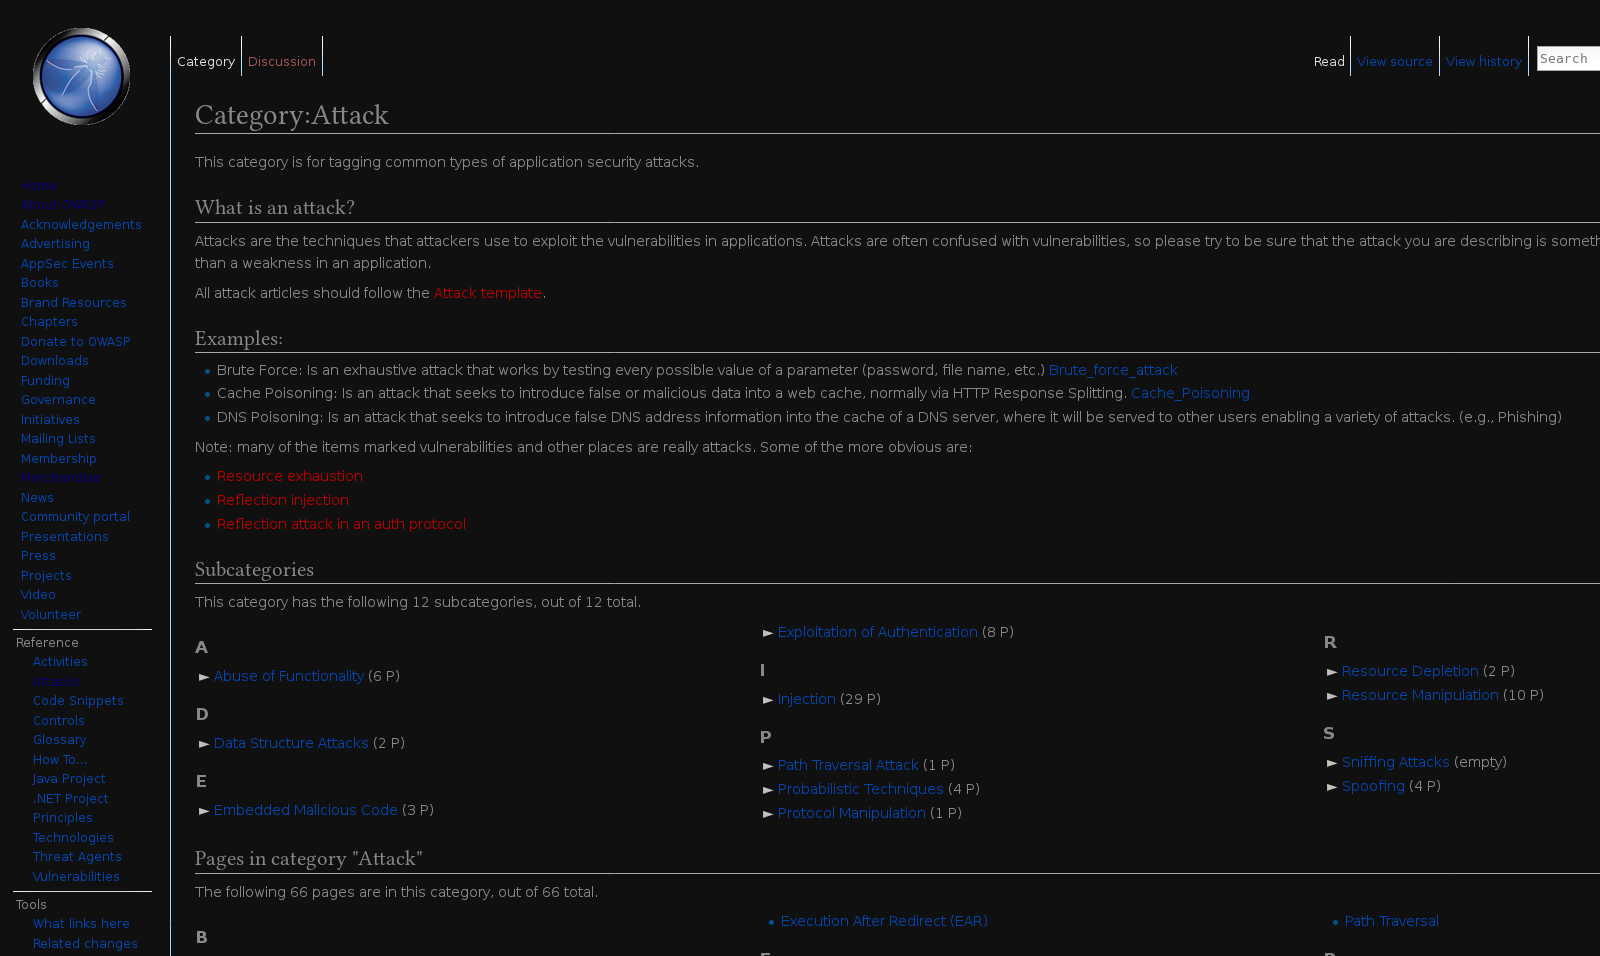The image size is (1600, 956).
Task: Open the Brute_force_attack link
Action: [x=1113, y=370]
